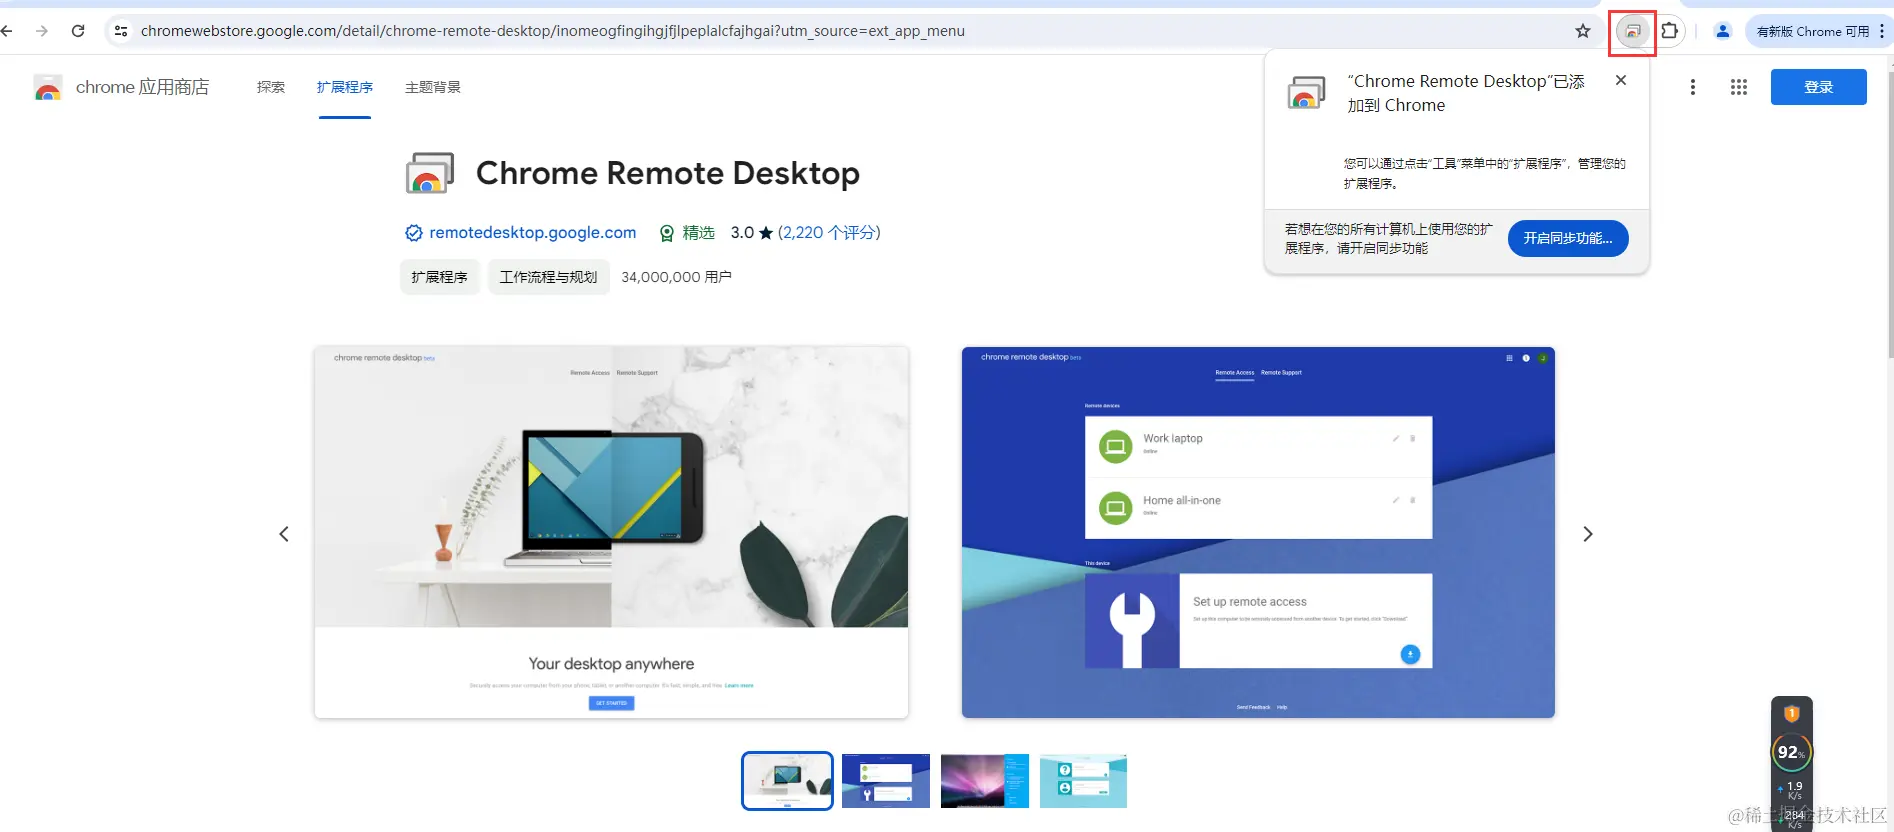Select the third carousel thumbnail
1894x832 pixels.
click(985, 781)
